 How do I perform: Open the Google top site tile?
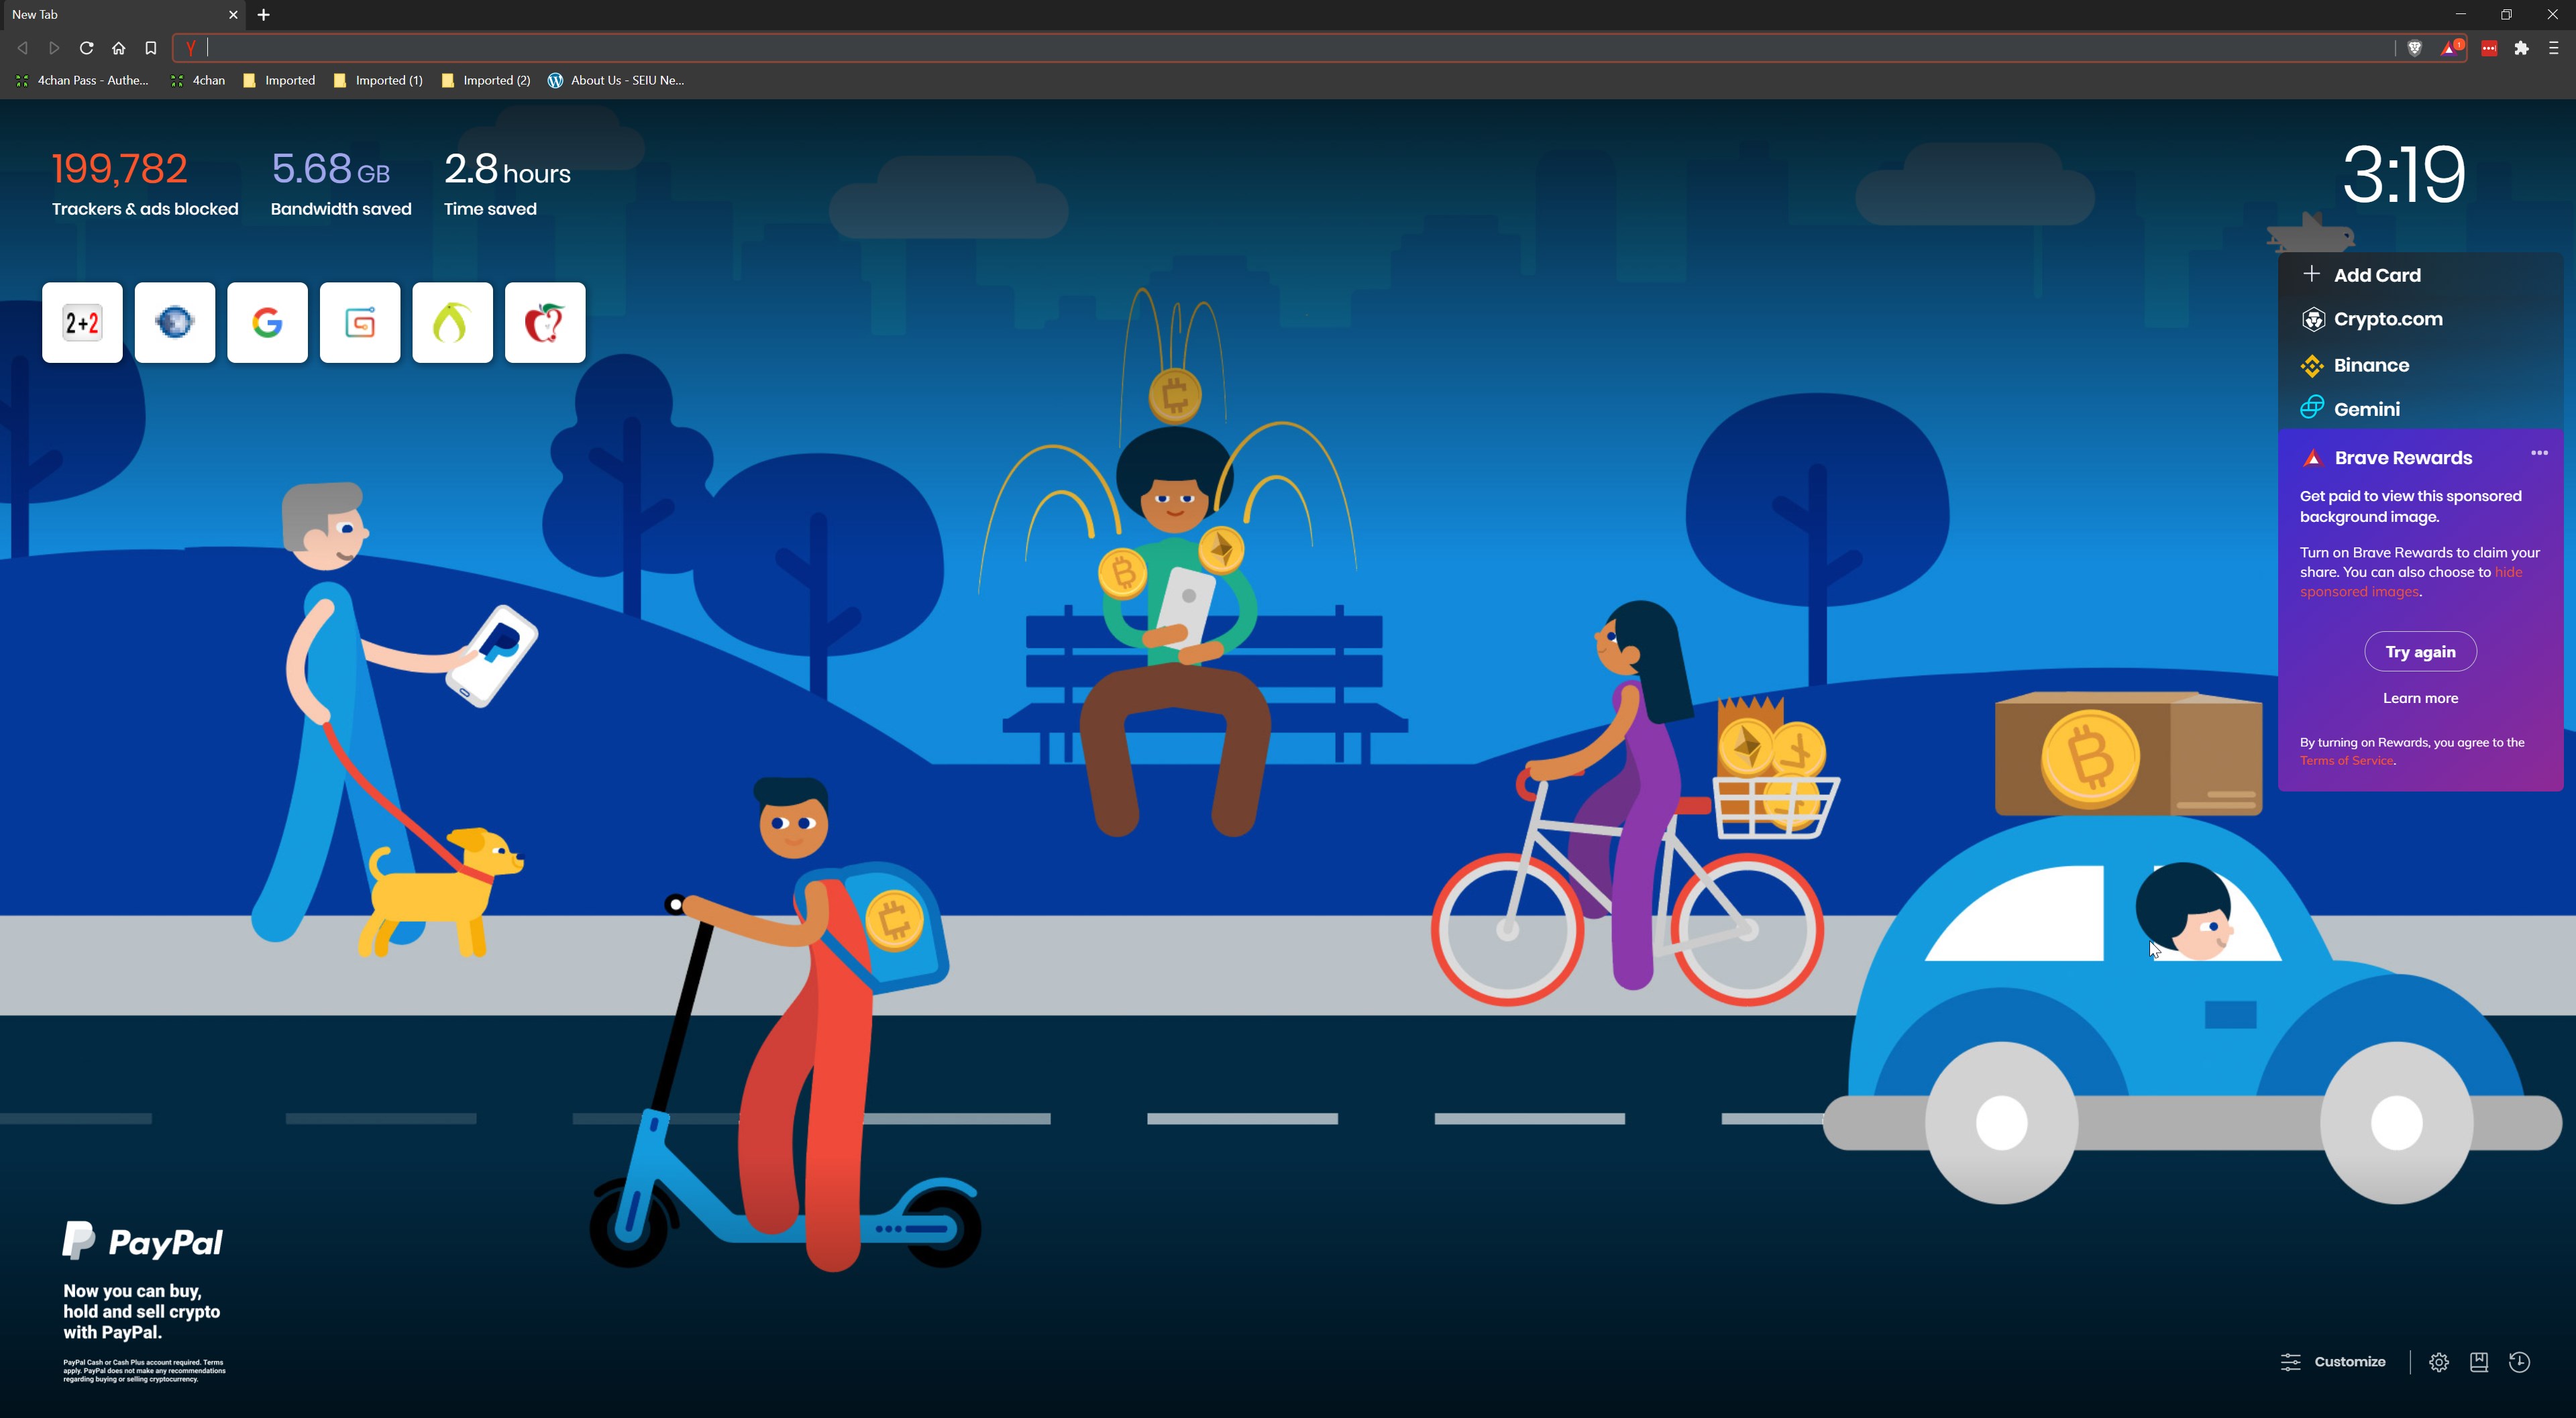pos(267,322)
